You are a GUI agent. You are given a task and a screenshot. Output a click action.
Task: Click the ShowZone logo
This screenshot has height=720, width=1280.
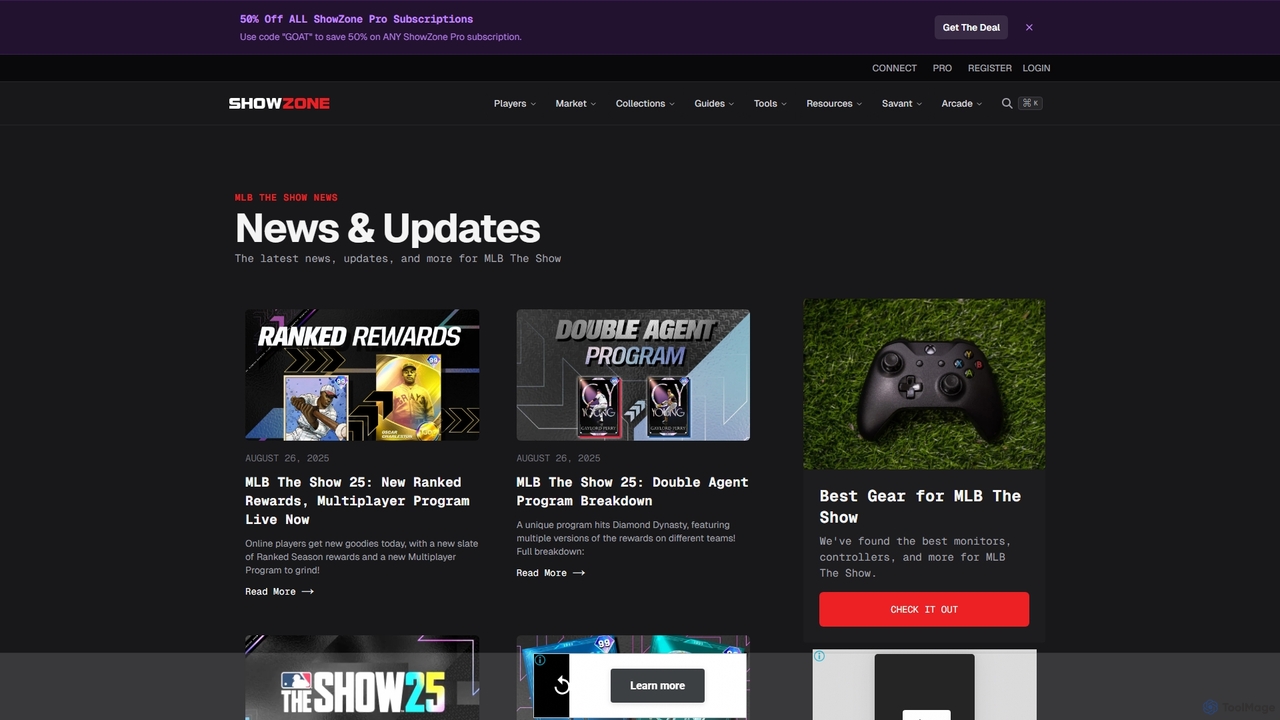(279, 103)
